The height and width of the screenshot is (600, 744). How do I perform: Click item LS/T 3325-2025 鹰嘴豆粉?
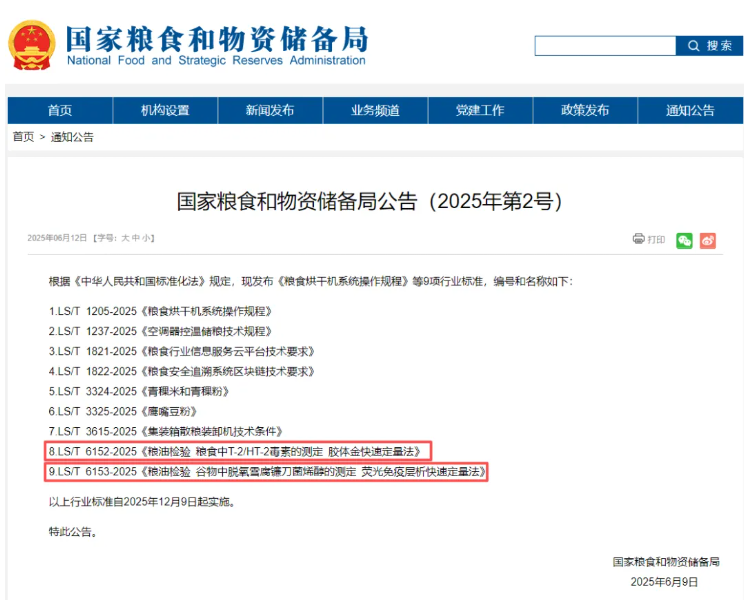click(x=123, y=411)
